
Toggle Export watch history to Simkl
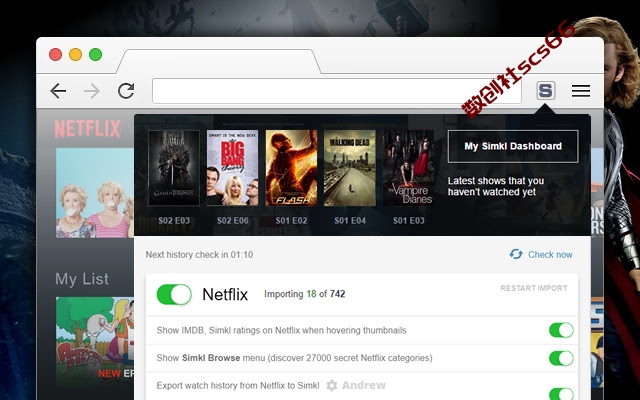pos(561,393)
